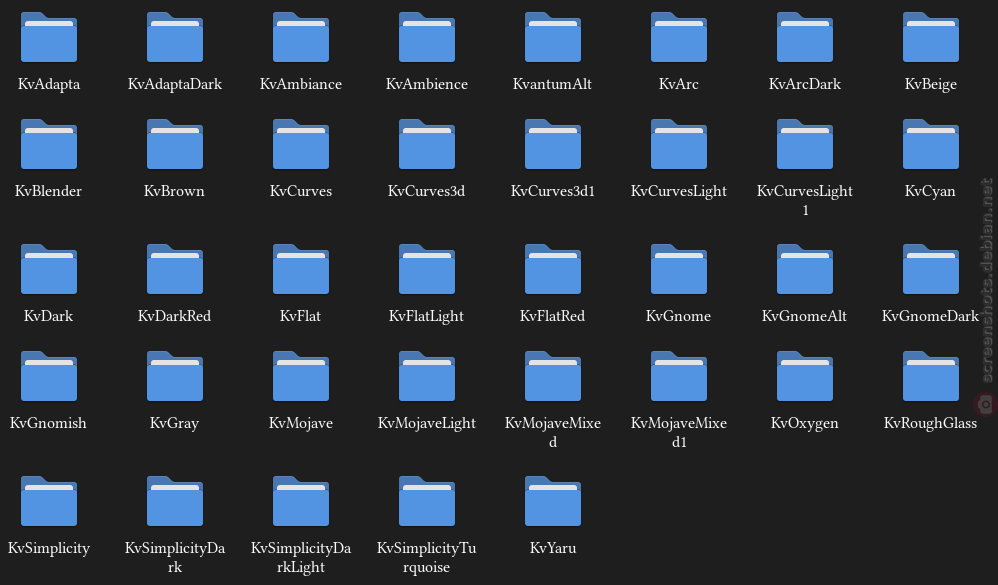The image size is (998, 585).
Task: Select the KvBeige folder icon
Action: (x=931, y=38)
